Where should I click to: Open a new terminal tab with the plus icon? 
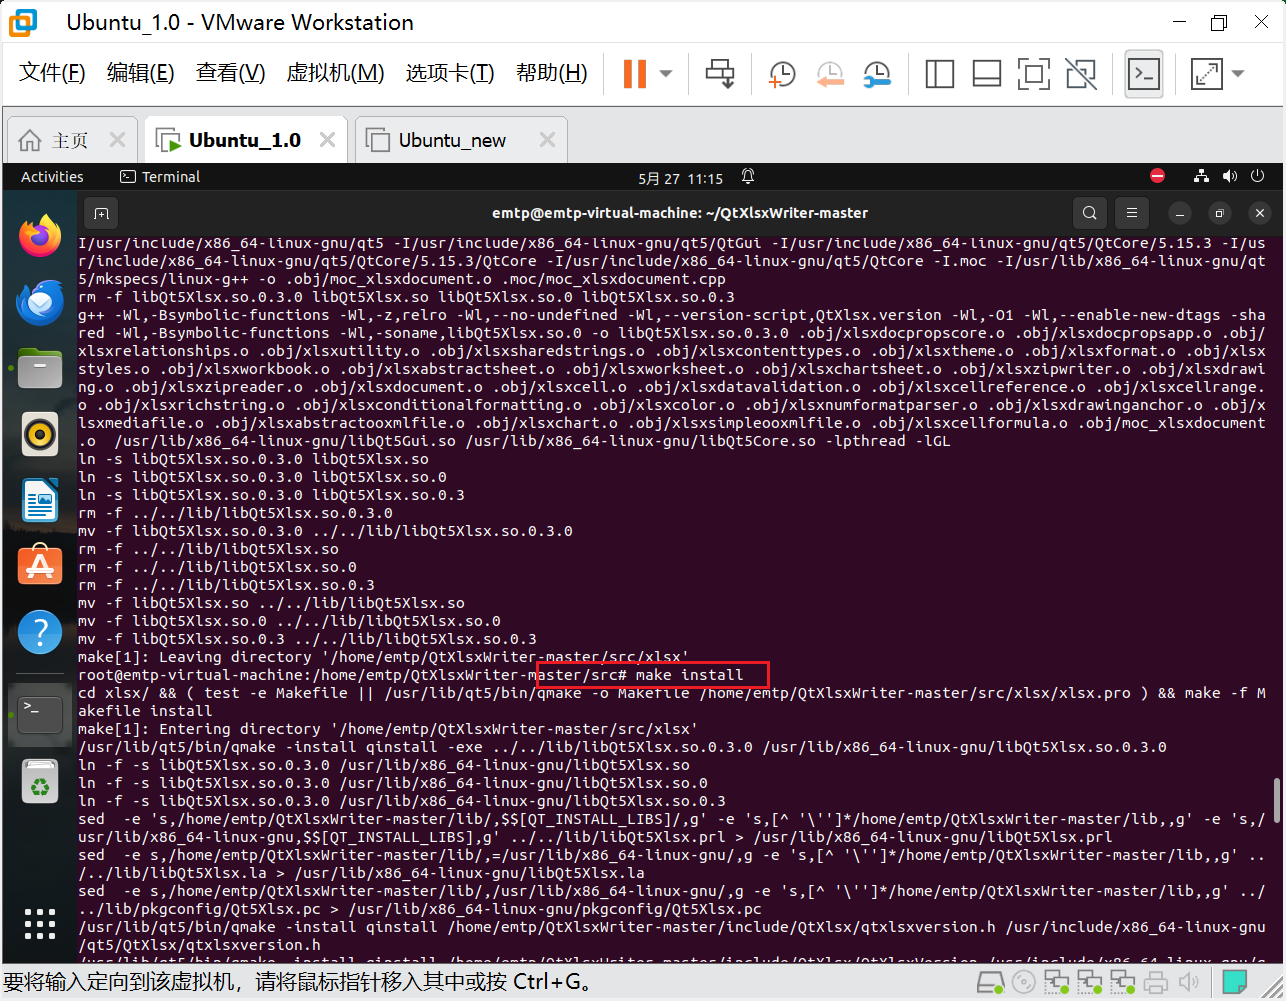(x=101, y=213)
